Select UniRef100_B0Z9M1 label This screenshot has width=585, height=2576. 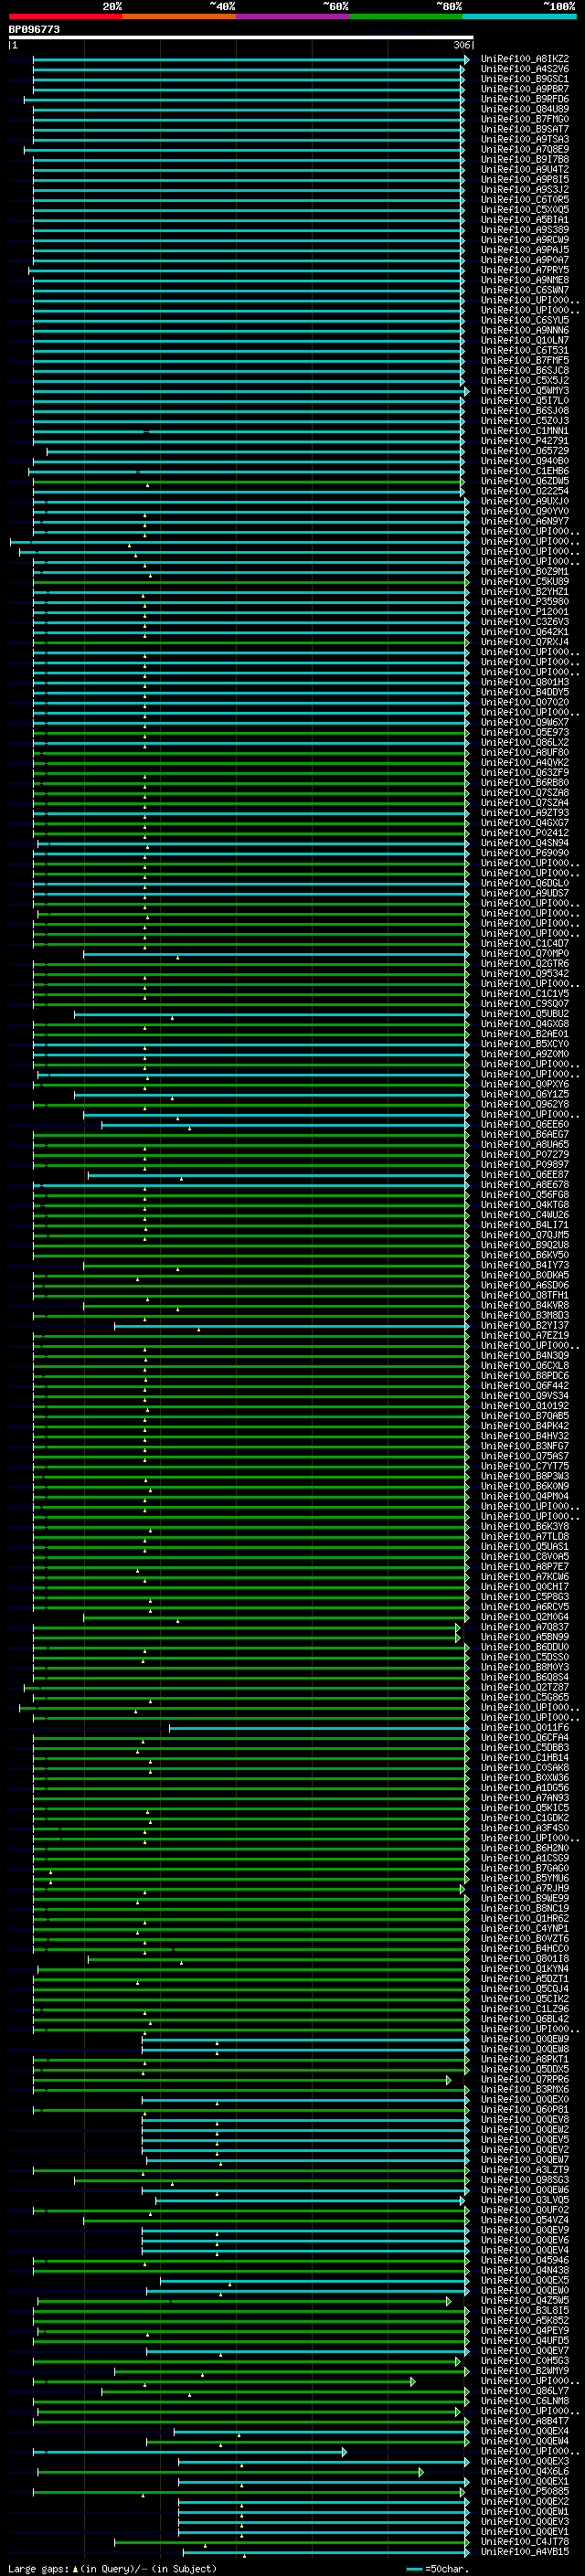tap(525, 572)
